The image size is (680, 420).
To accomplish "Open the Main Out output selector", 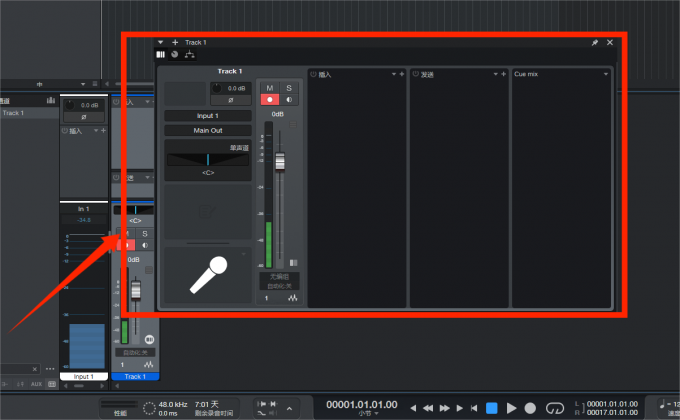I will 208,130.
